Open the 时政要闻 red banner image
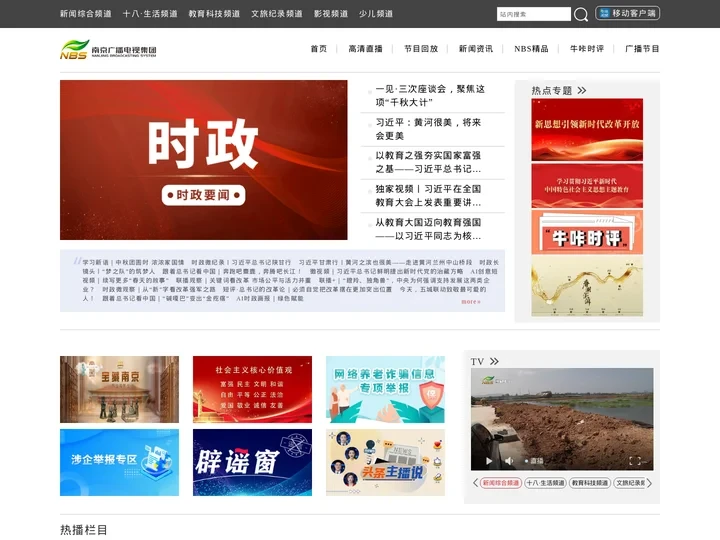Viewport: 720px width, 540px height. tap(203, 160)
